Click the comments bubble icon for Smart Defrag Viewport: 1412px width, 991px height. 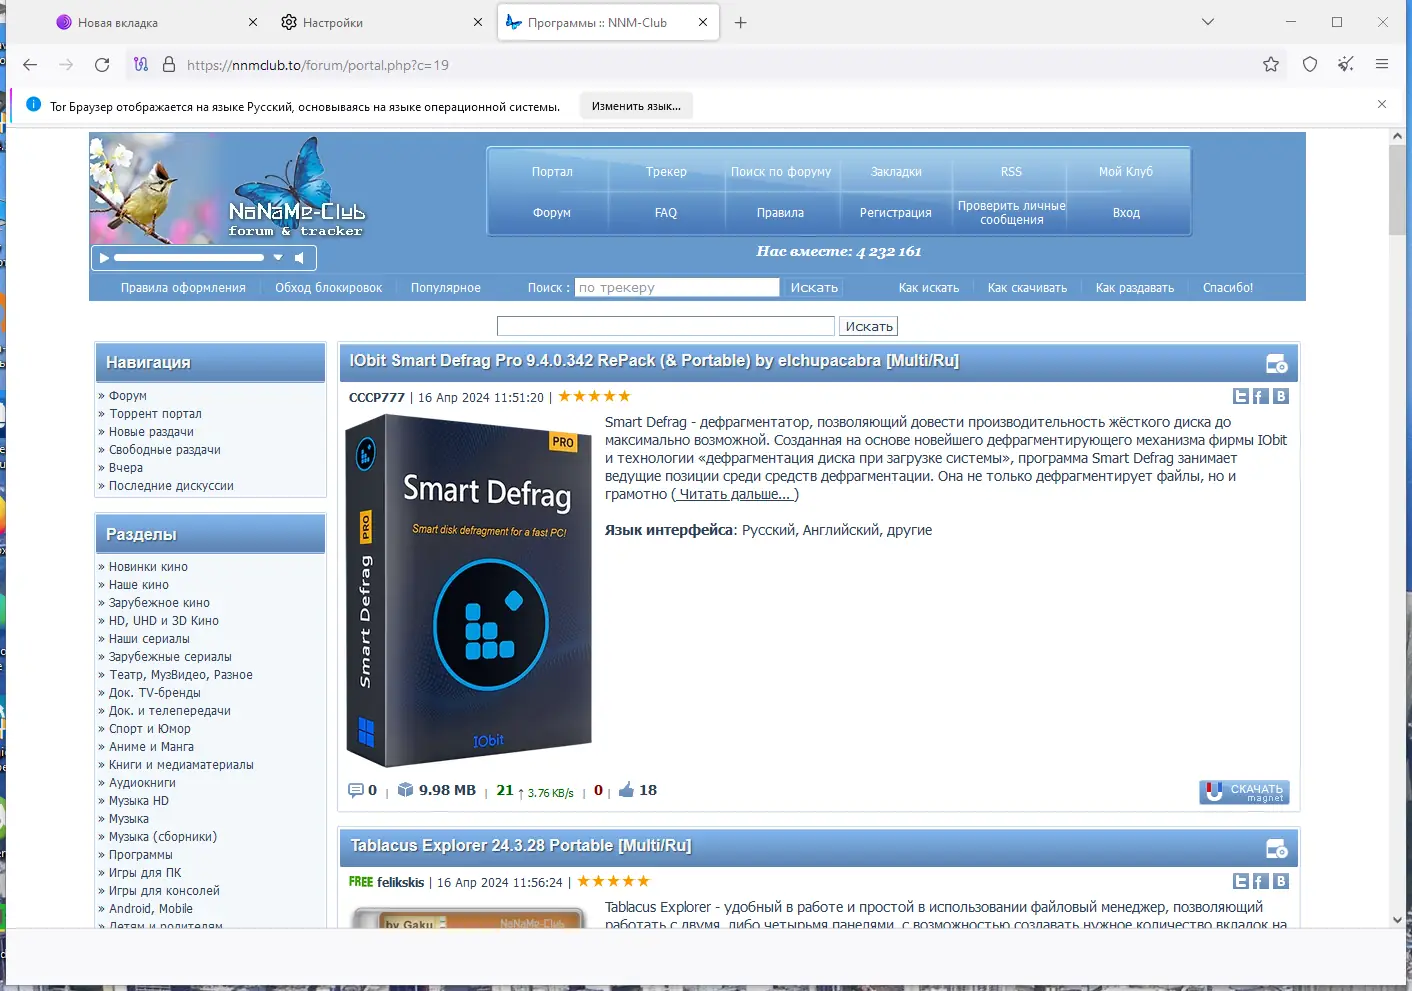[x=355, y=791]
